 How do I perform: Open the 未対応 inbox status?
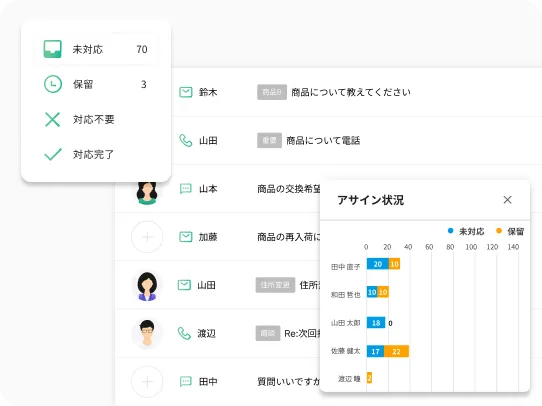[x=96, y=49]
